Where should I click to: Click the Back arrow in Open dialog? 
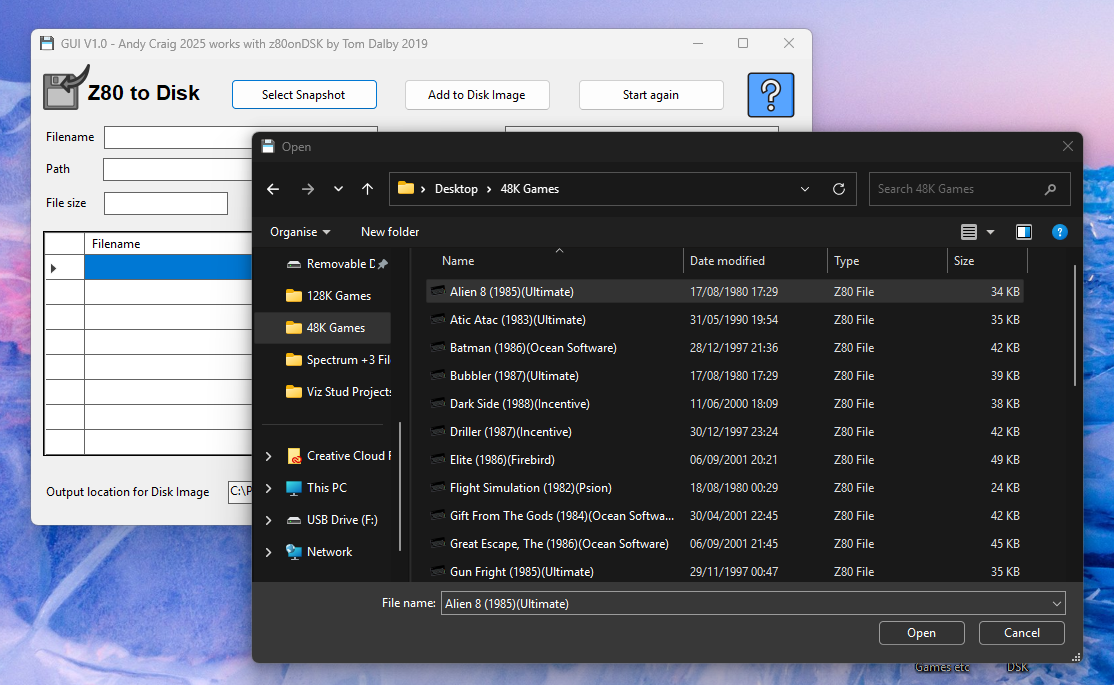click(273, 189)
